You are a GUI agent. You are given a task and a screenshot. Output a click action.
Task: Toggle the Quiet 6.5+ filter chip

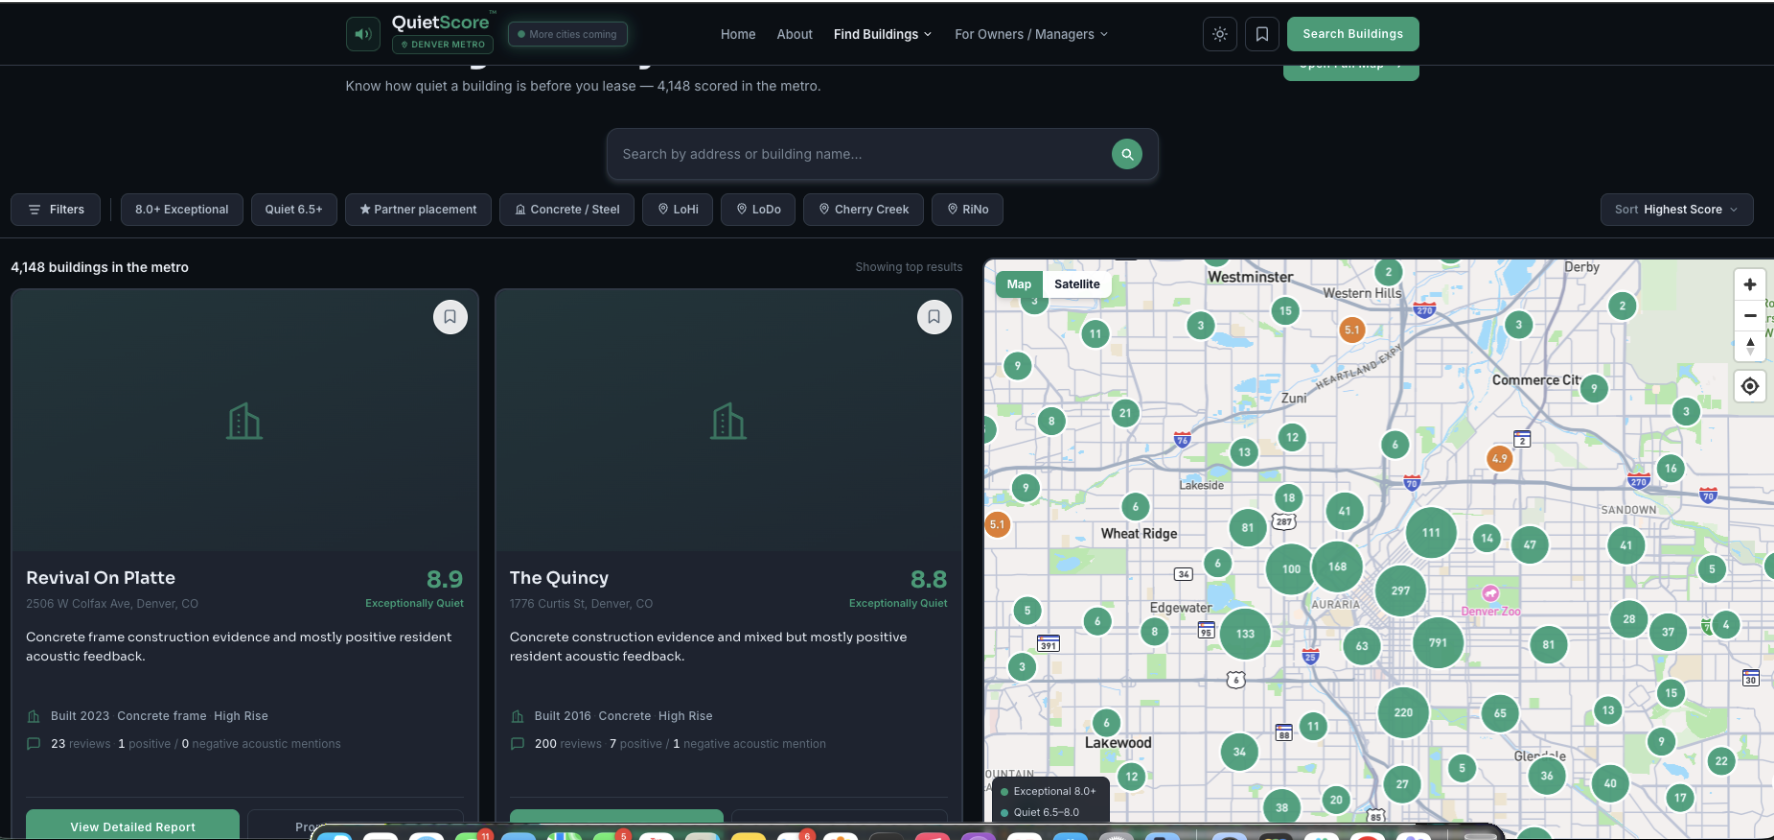coord(294,210)
